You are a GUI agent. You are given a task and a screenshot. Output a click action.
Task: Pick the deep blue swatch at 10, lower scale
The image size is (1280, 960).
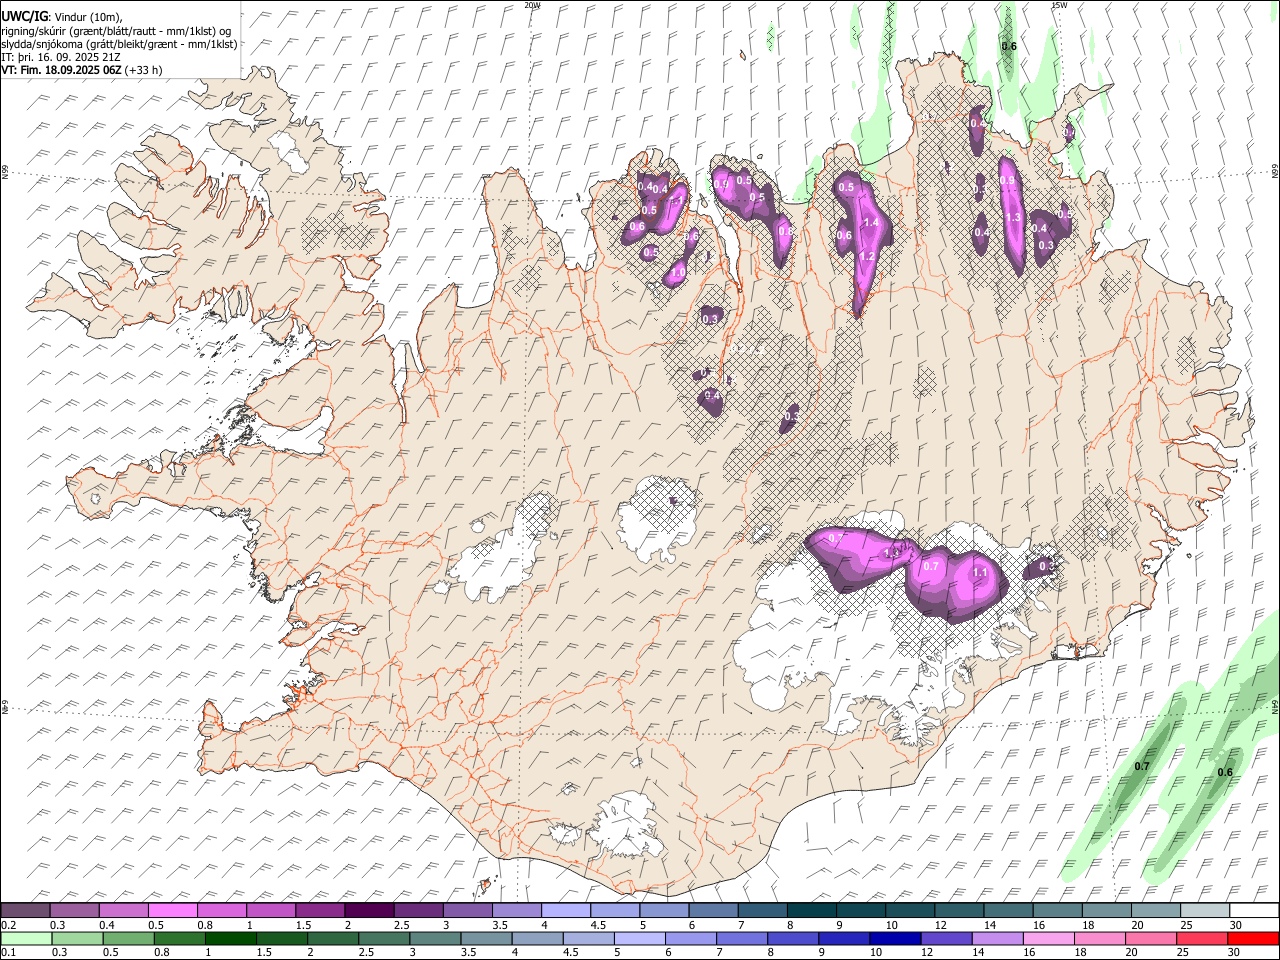895,938
